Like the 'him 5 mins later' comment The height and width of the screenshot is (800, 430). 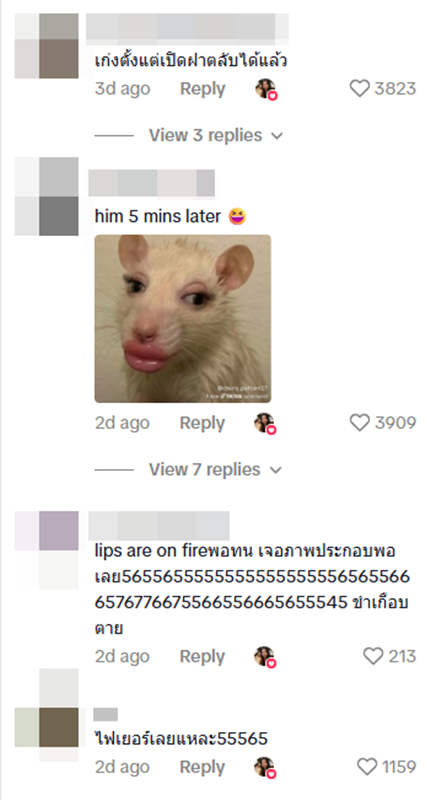coord(360,423)
